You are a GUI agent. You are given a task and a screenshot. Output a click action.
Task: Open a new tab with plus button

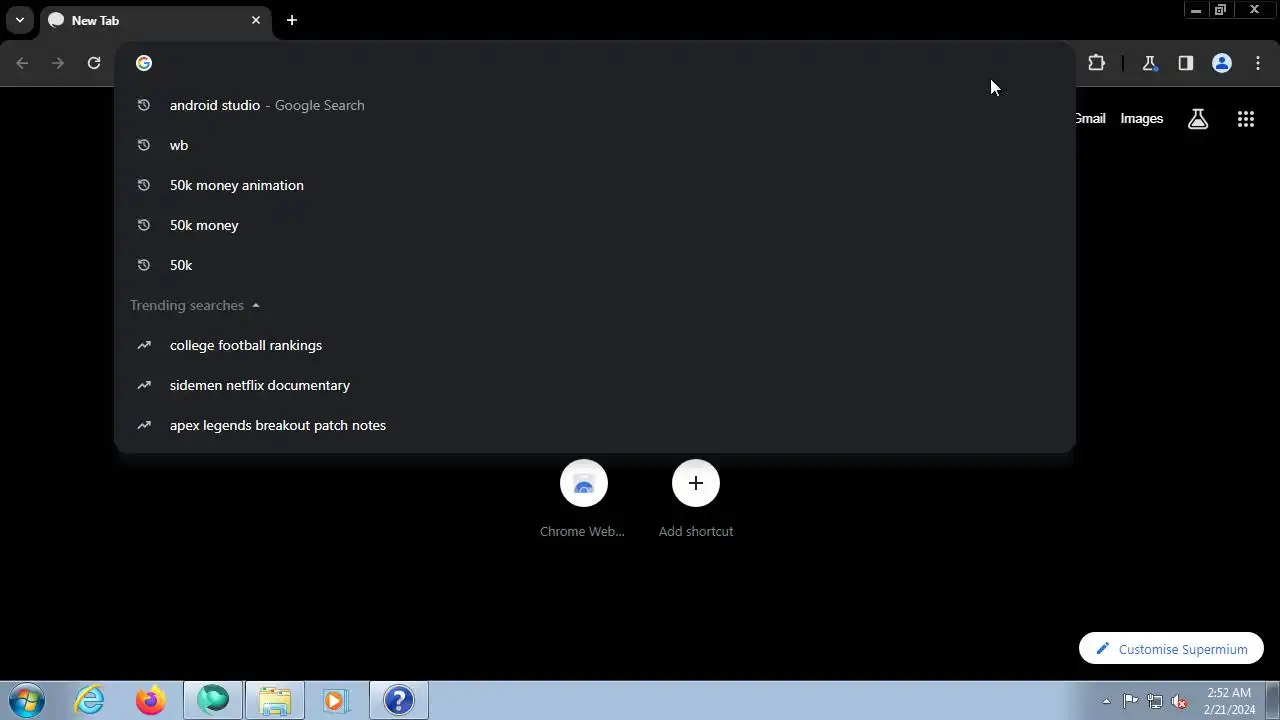(x=292, y=20)
